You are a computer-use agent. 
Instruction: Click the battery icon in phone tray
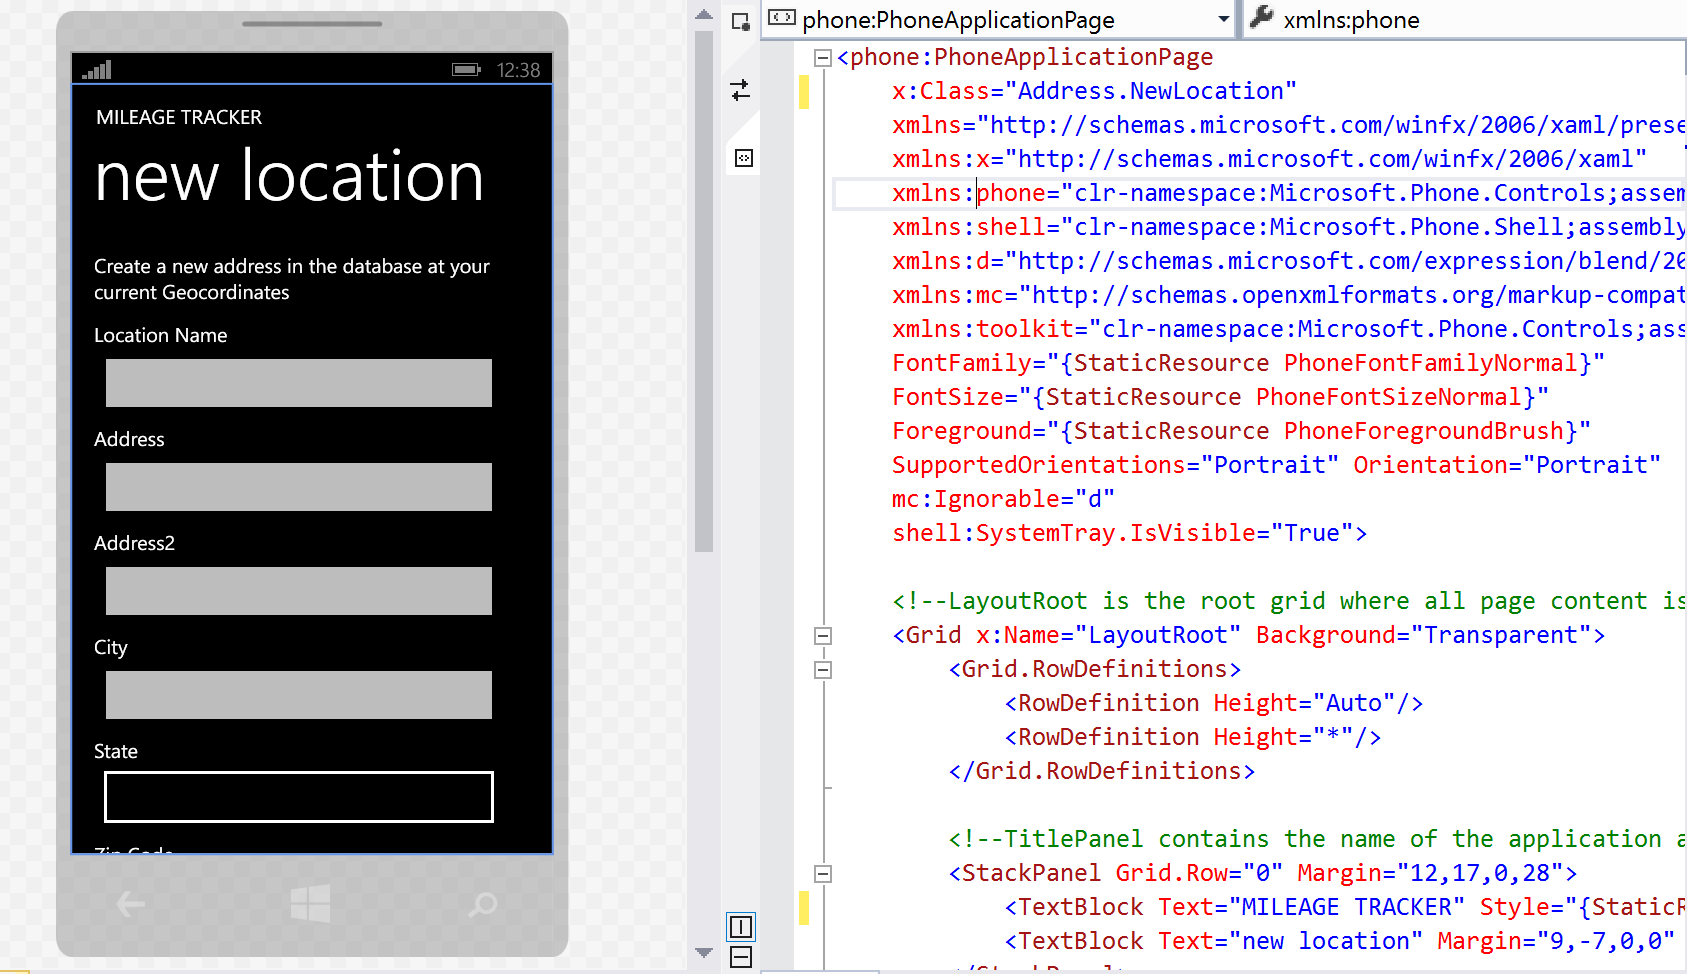click(x=466, y=70)
